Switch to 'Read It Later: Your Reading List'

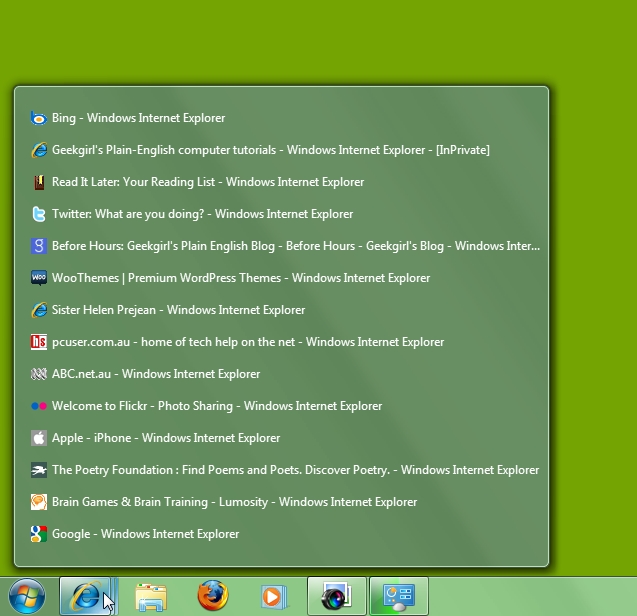coord(282,182)
